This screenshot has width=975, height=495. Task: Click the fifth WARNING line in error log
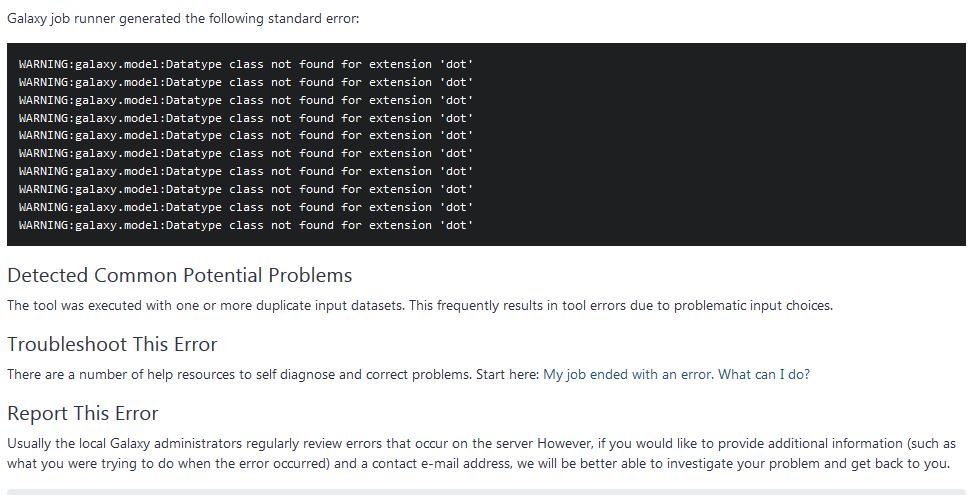coord(246,136)
